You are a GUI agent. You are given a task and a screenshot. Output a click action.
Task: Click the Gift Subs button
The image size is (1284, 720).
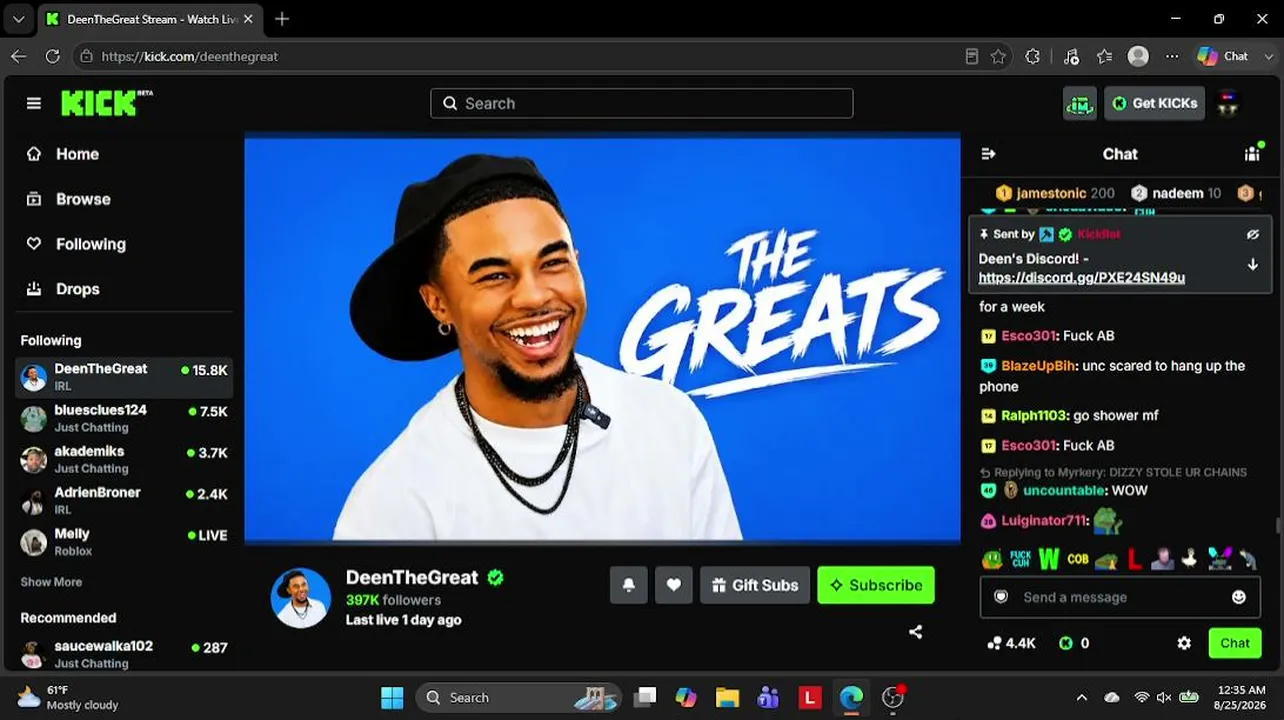(755, 585)
